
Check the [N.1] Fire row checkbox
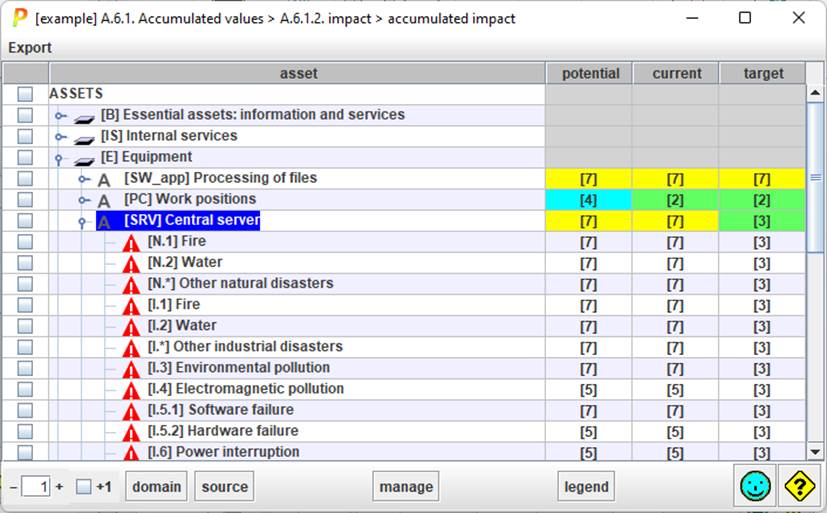(x=25, y=241)
